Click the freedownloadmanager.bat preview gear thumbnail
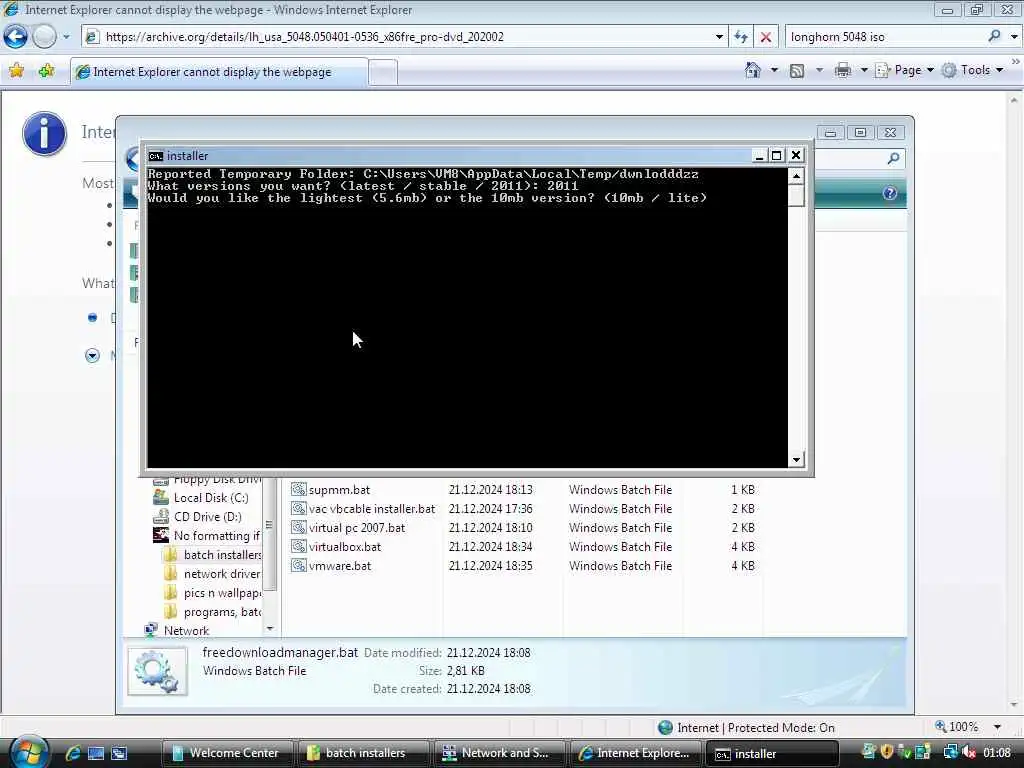Image resolution: width=1024 pixels, height=768 pixels. (157, 672)
